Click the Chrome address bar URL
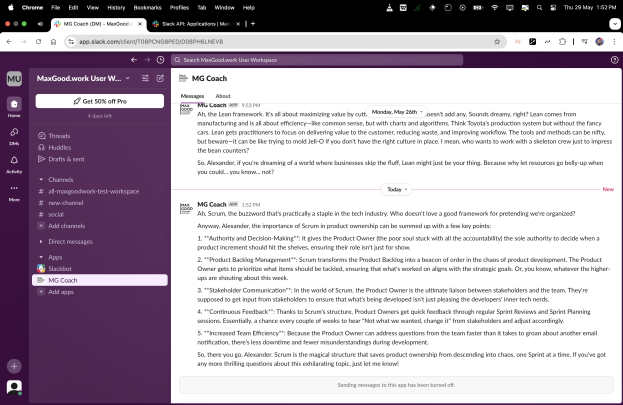623x405 pixels. coord(151,41)
